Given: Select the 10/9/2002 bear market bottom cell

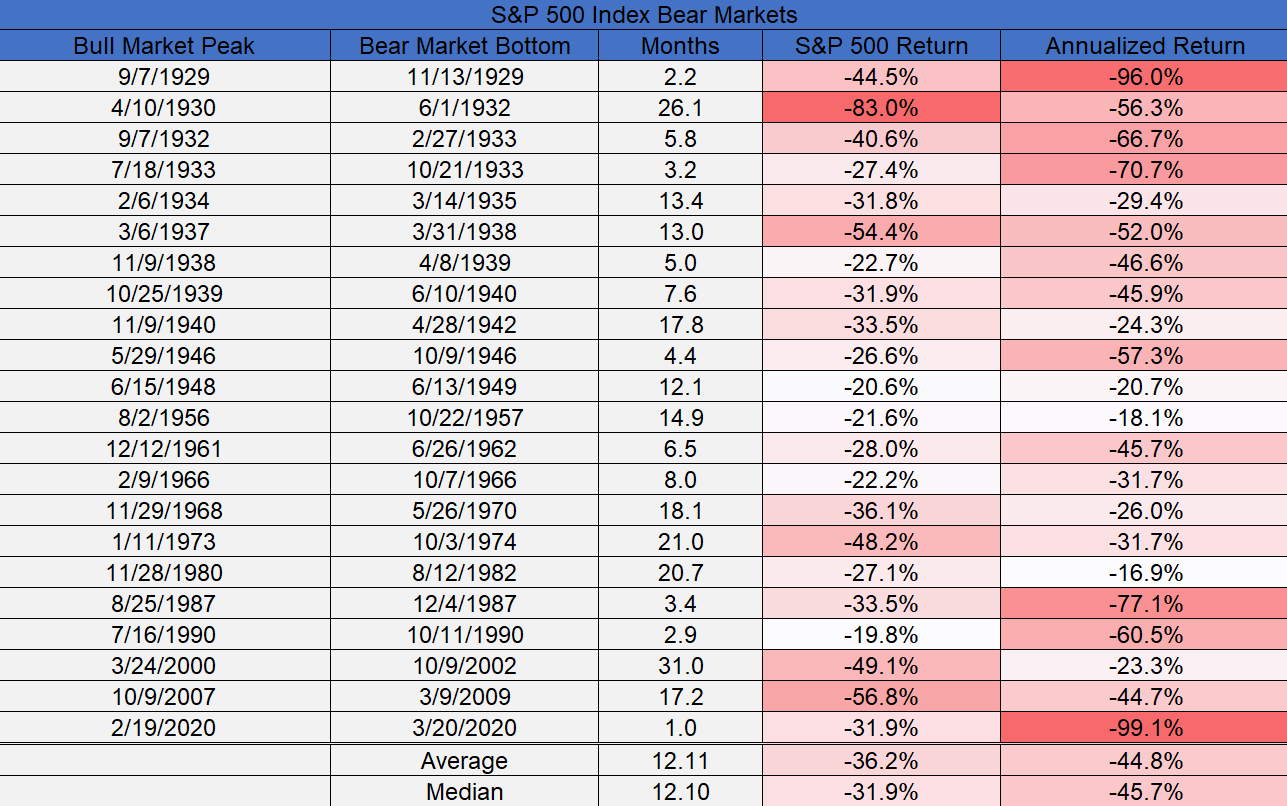Looking at the screenshot, I should [465, 666].
